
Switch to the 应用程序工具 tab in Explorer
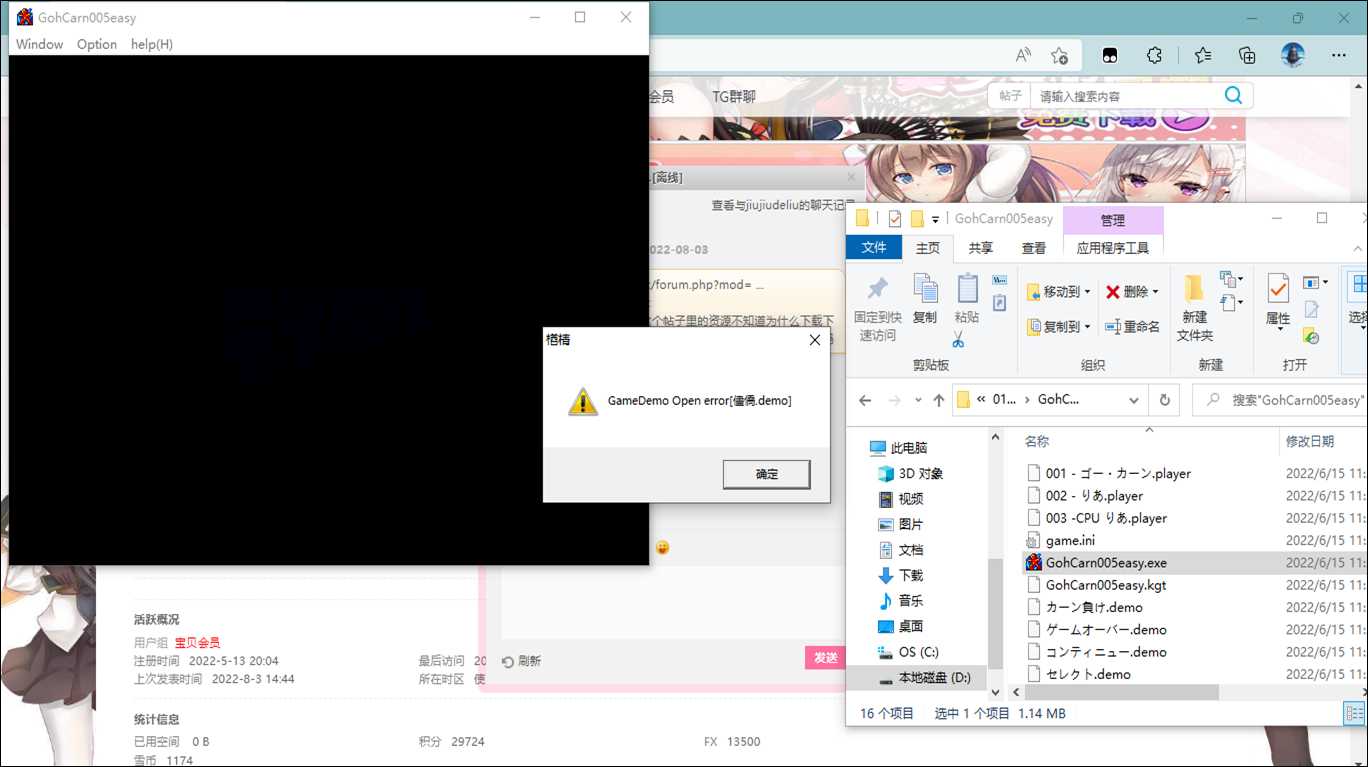pos(1113,248)
